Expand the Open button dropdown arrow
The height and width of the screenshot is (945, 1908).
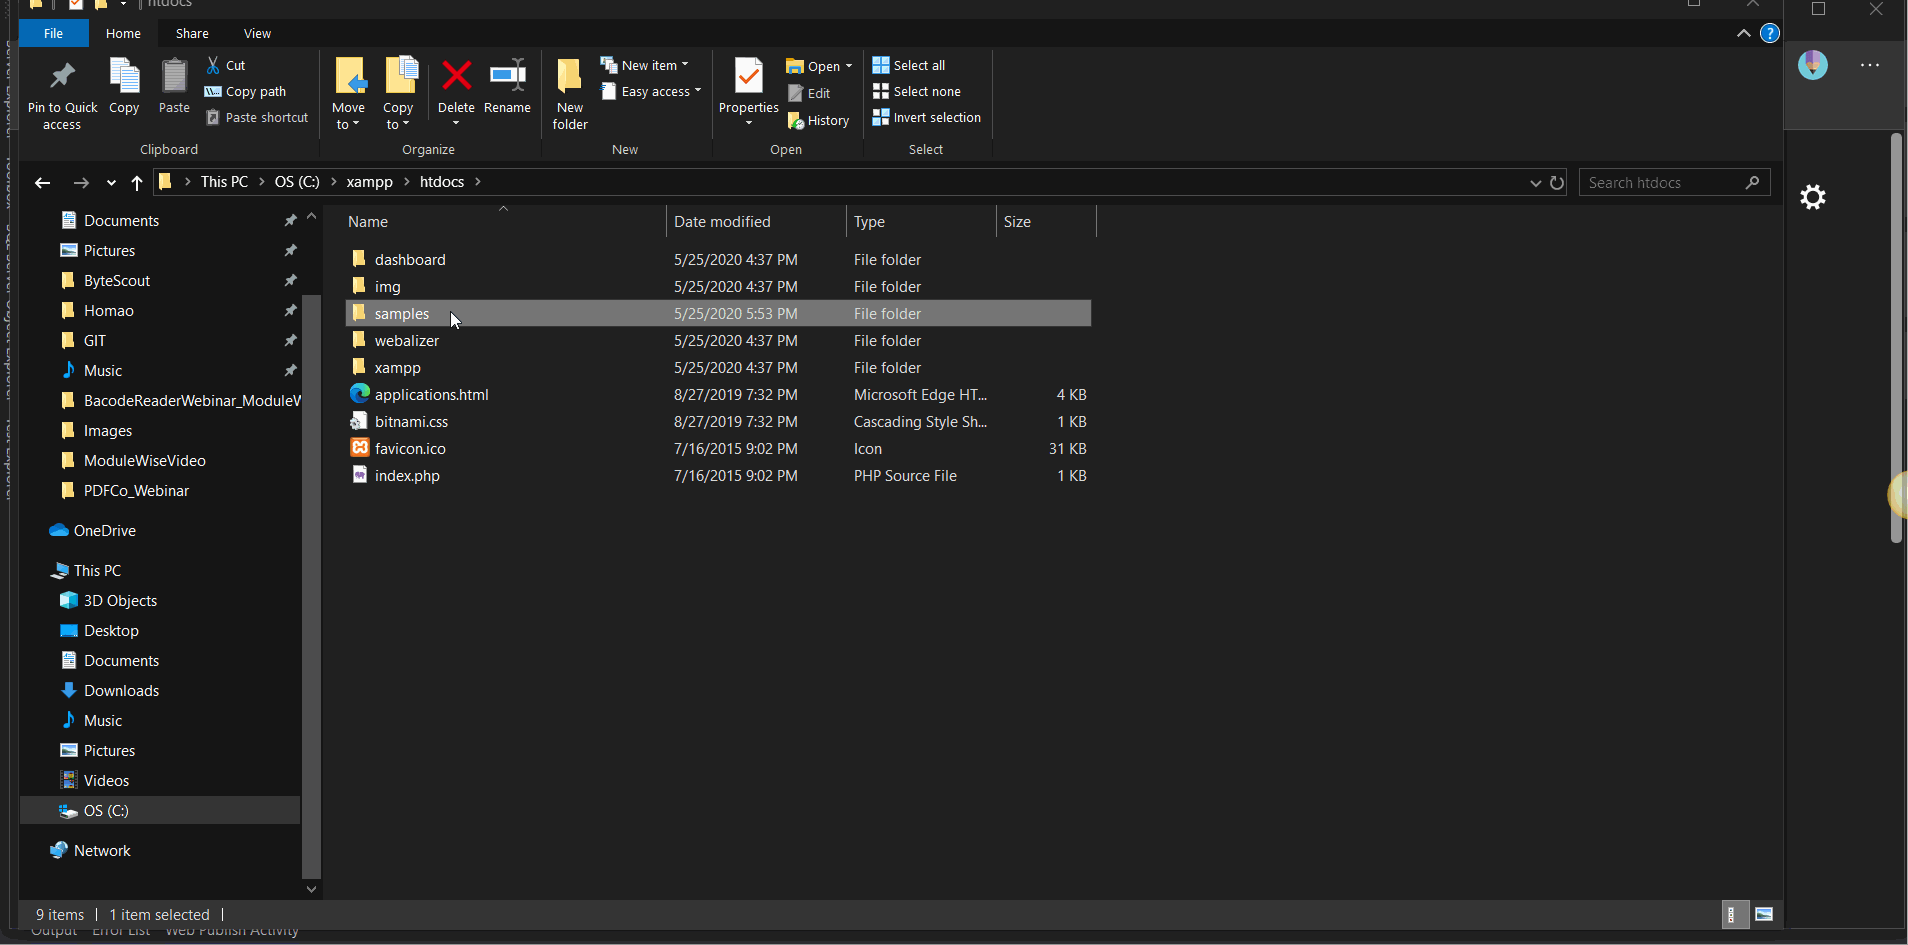pos(849,66)
